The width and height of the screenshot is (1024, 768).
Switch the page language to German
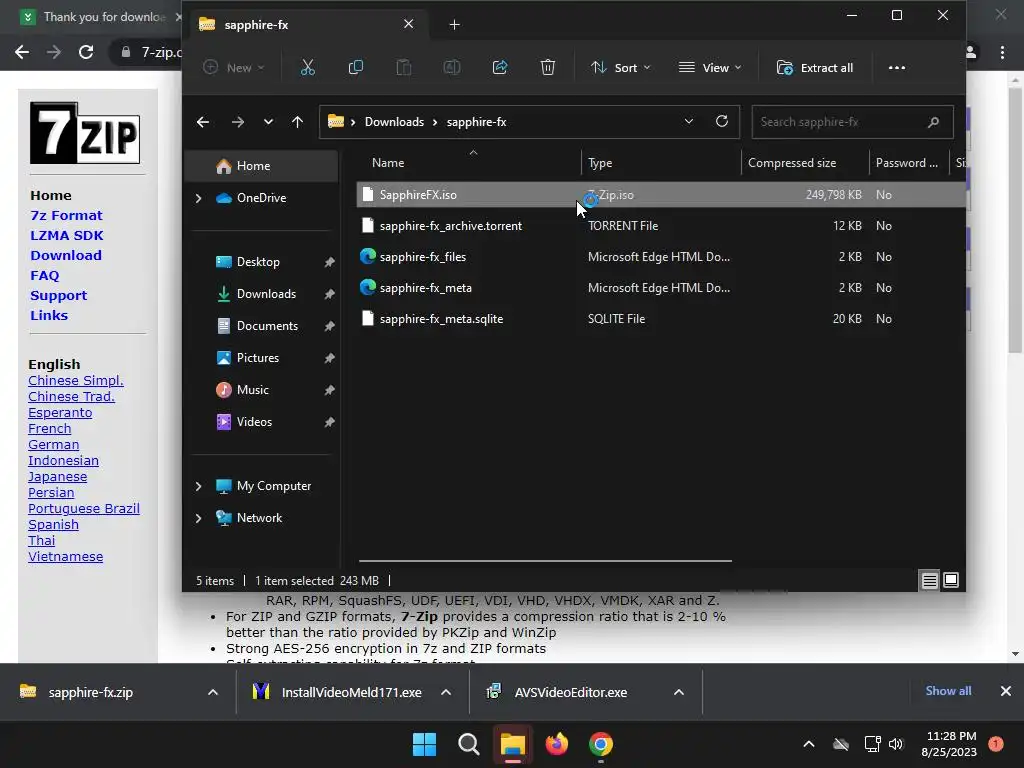(54, 445)
